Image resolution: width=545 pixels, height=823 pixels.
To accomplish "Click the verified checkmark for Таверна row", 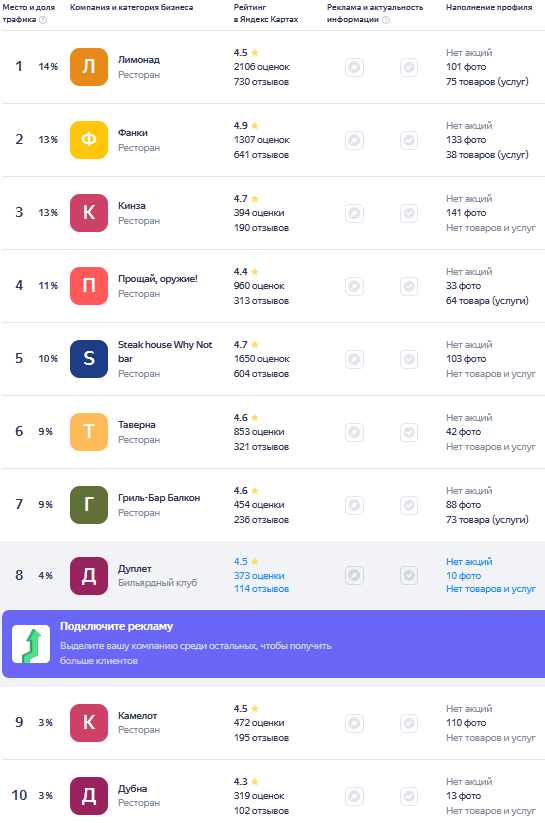I will click(x=409, y=432).
